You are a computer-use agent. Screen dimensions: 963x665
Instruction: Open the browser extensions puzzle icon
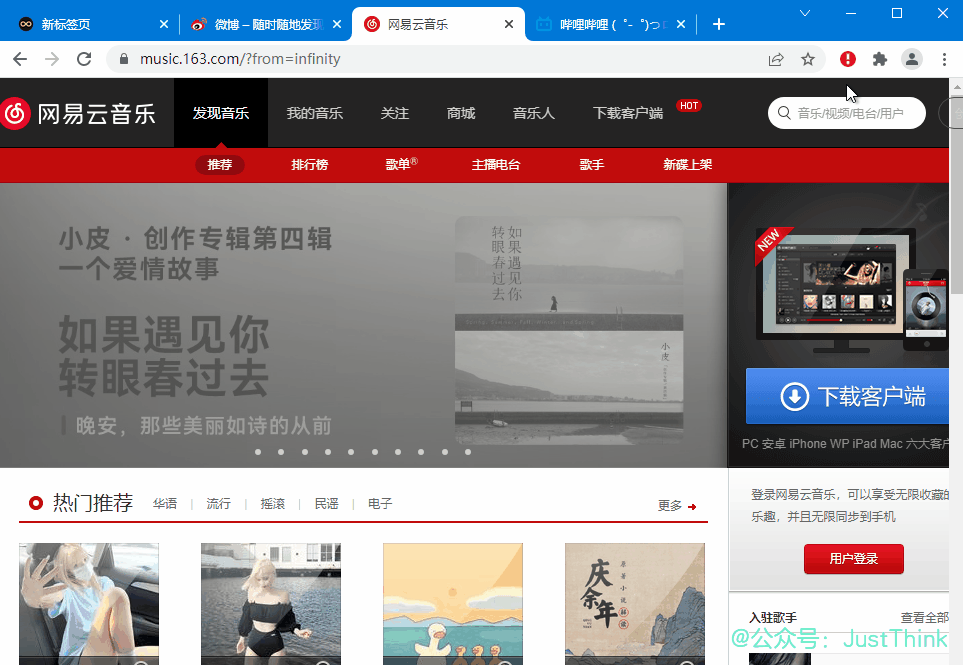(879, 59)
